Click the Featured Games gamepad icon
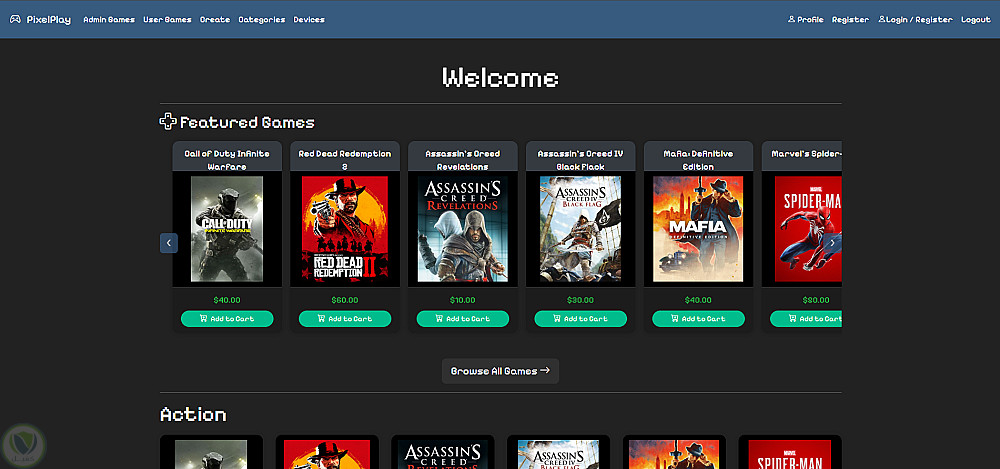The width and height of the screenshot is (1000, 469). pyautogui.click(x=168, y=121)
